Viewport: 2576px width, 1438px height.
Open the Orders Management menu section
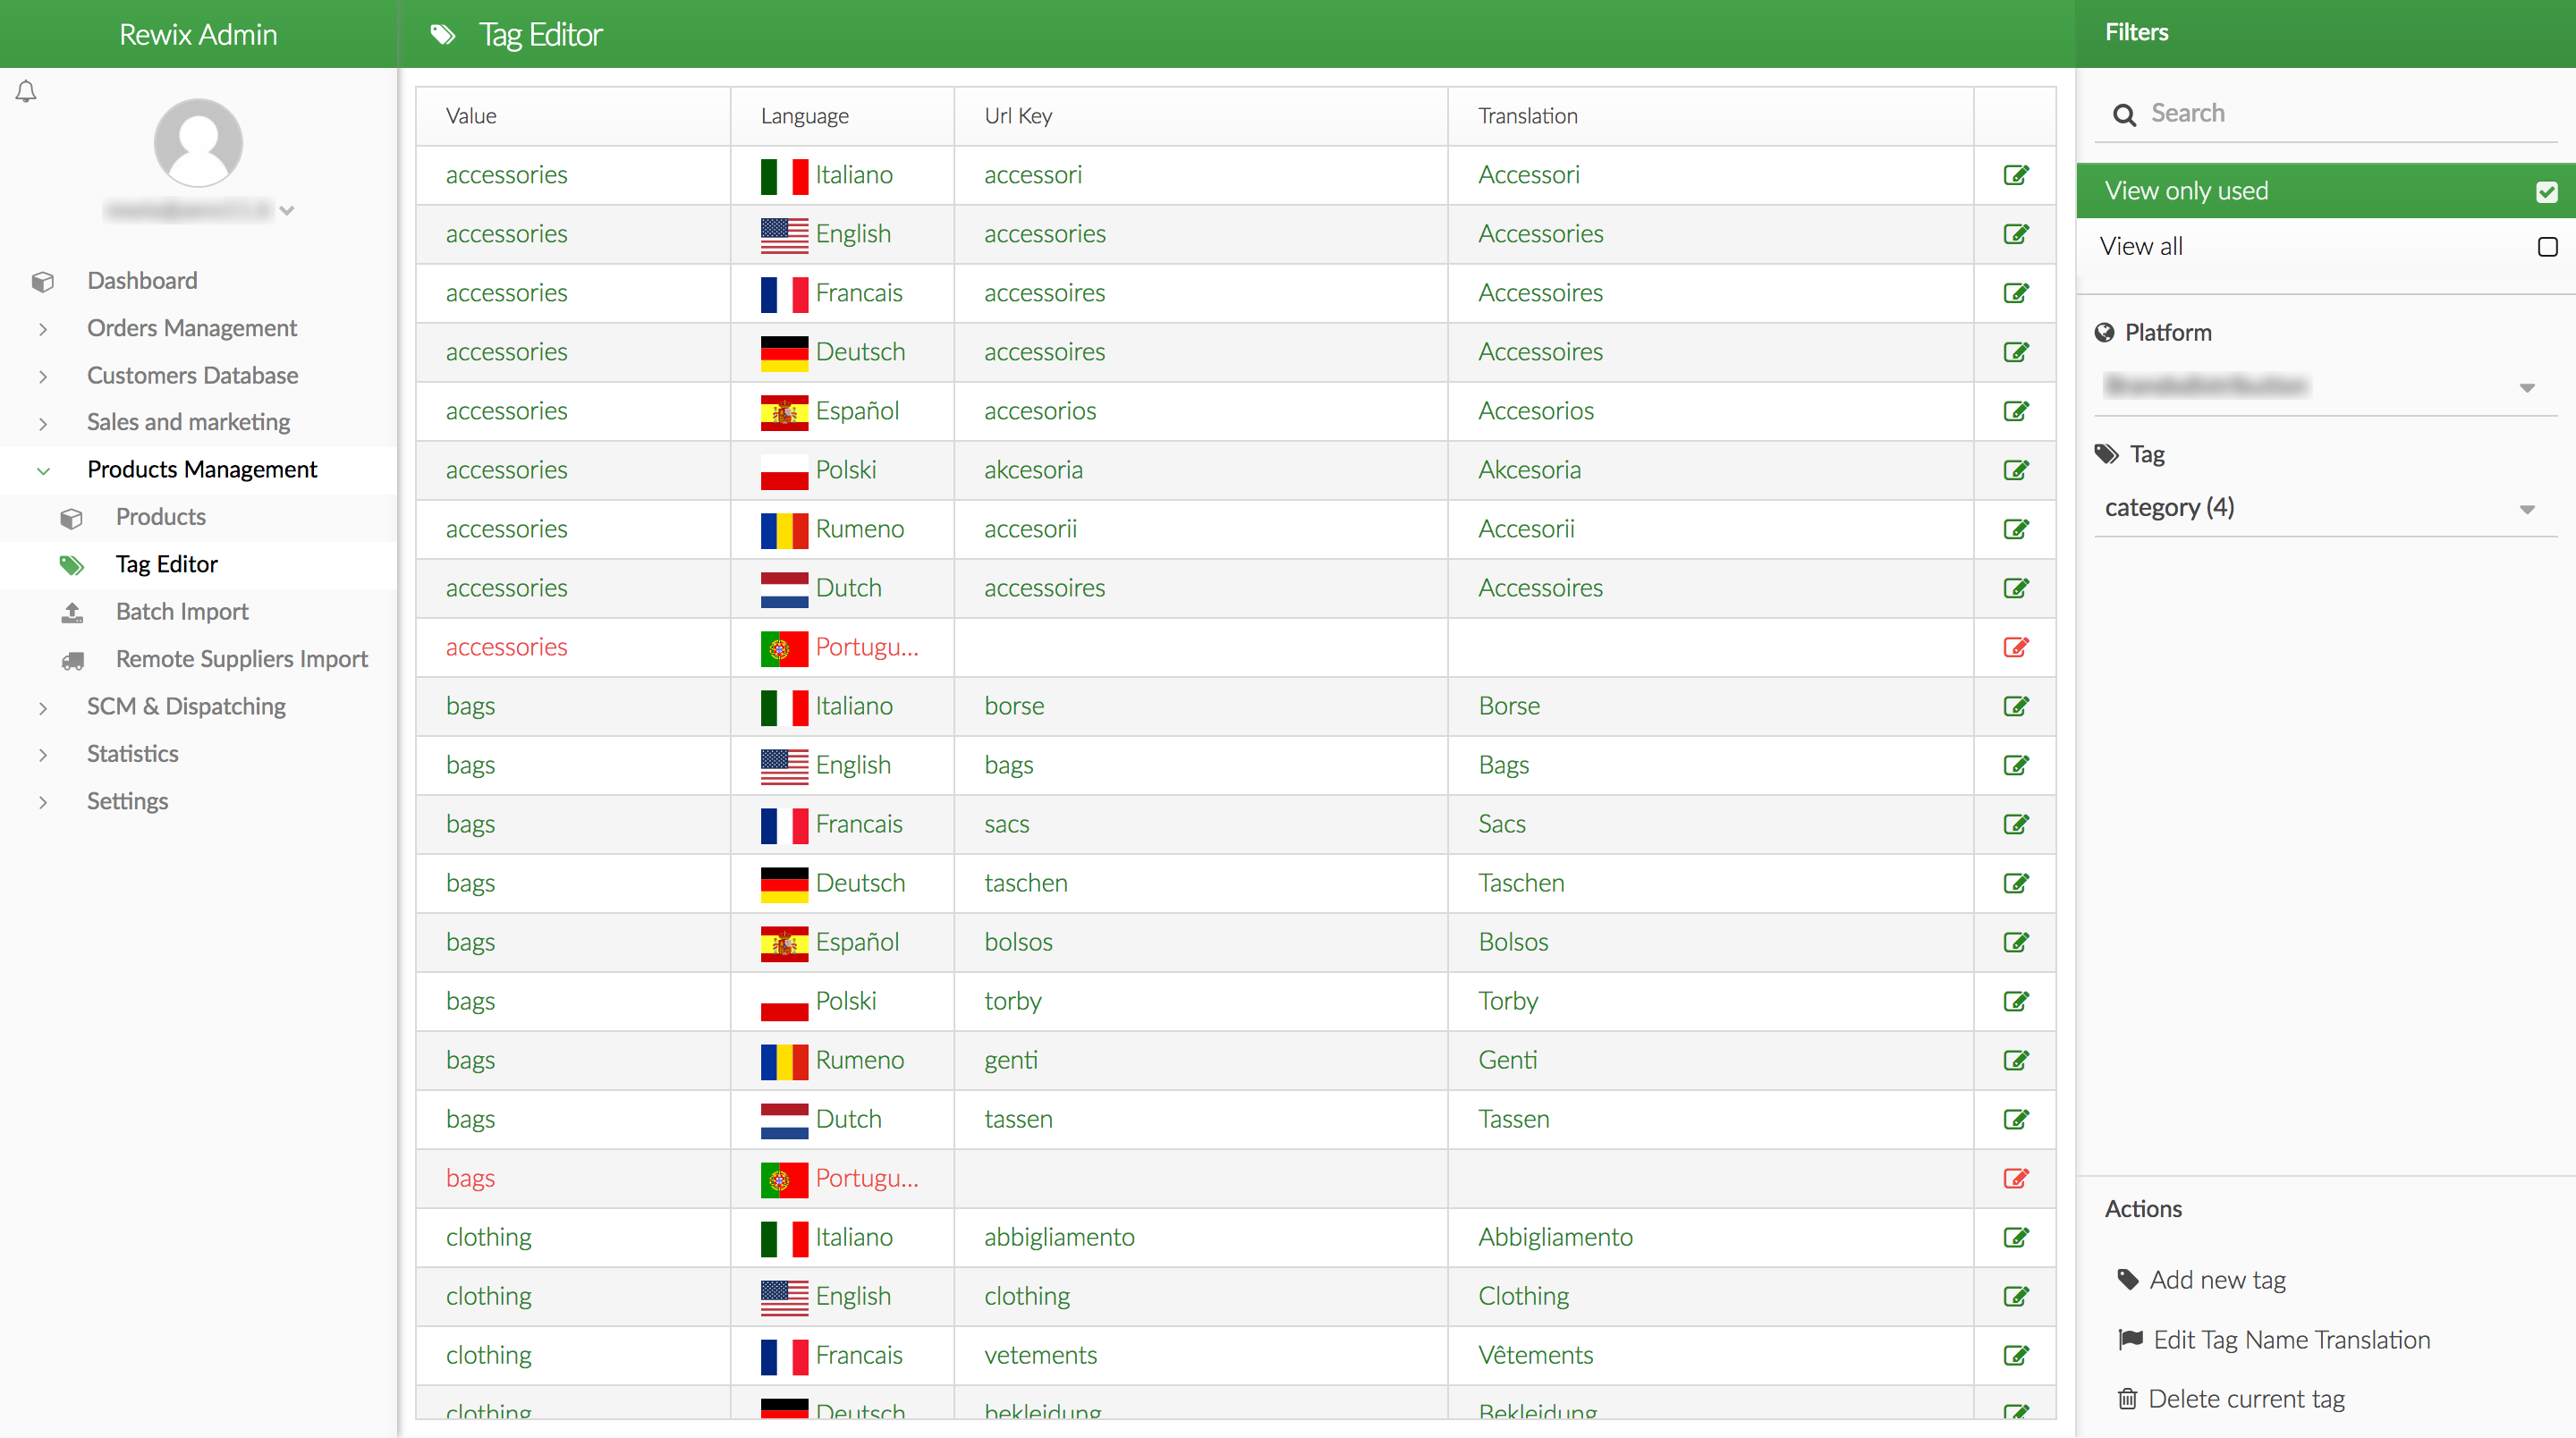(x=191, y=327)
